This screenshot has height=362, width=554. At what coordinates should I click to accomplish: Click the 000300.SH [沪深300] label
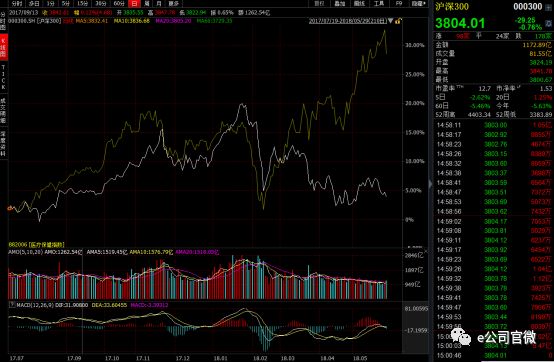[34, 21]
